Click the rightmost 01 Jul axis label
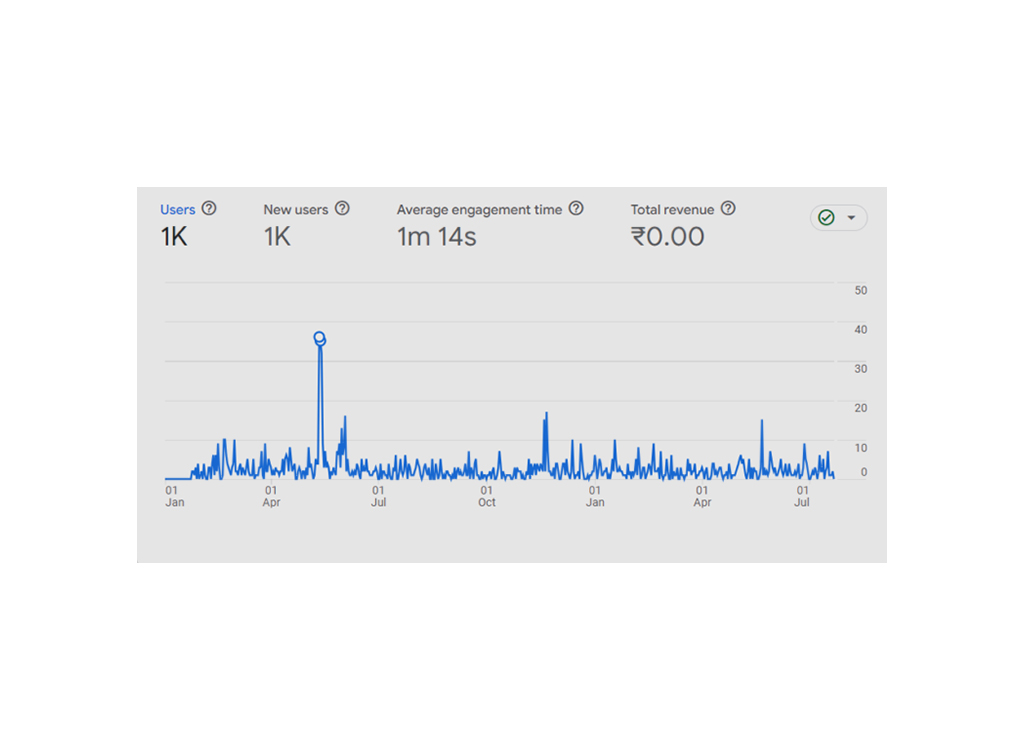 [x=801, y=496]
